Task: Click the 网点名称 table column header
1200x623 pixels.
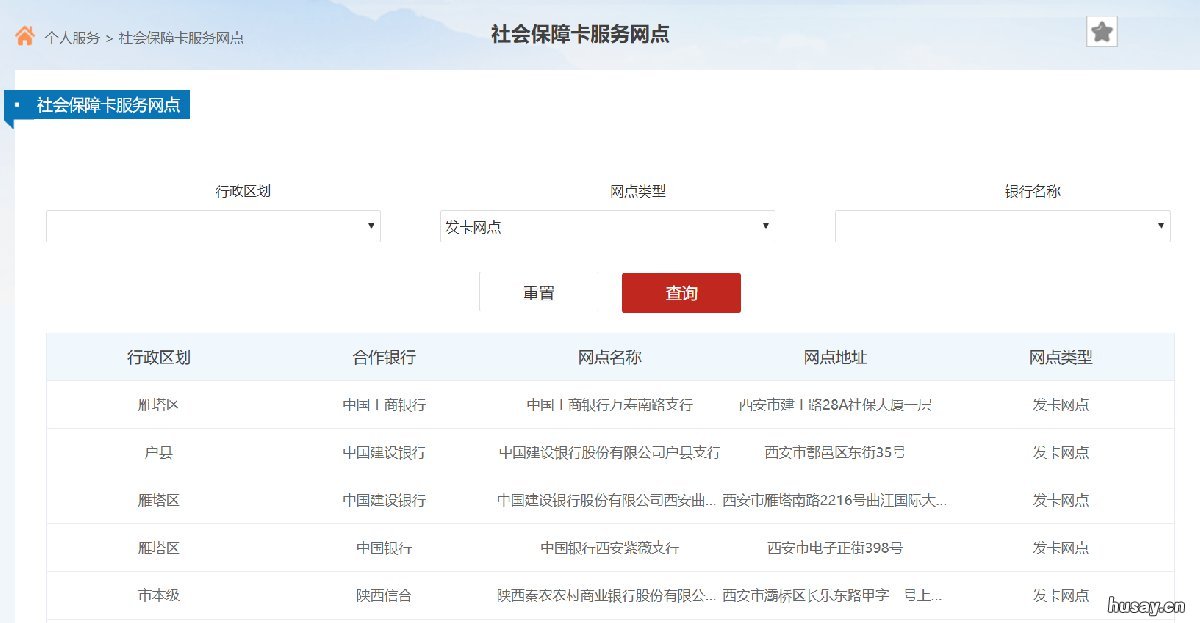Action: [611, 357]
